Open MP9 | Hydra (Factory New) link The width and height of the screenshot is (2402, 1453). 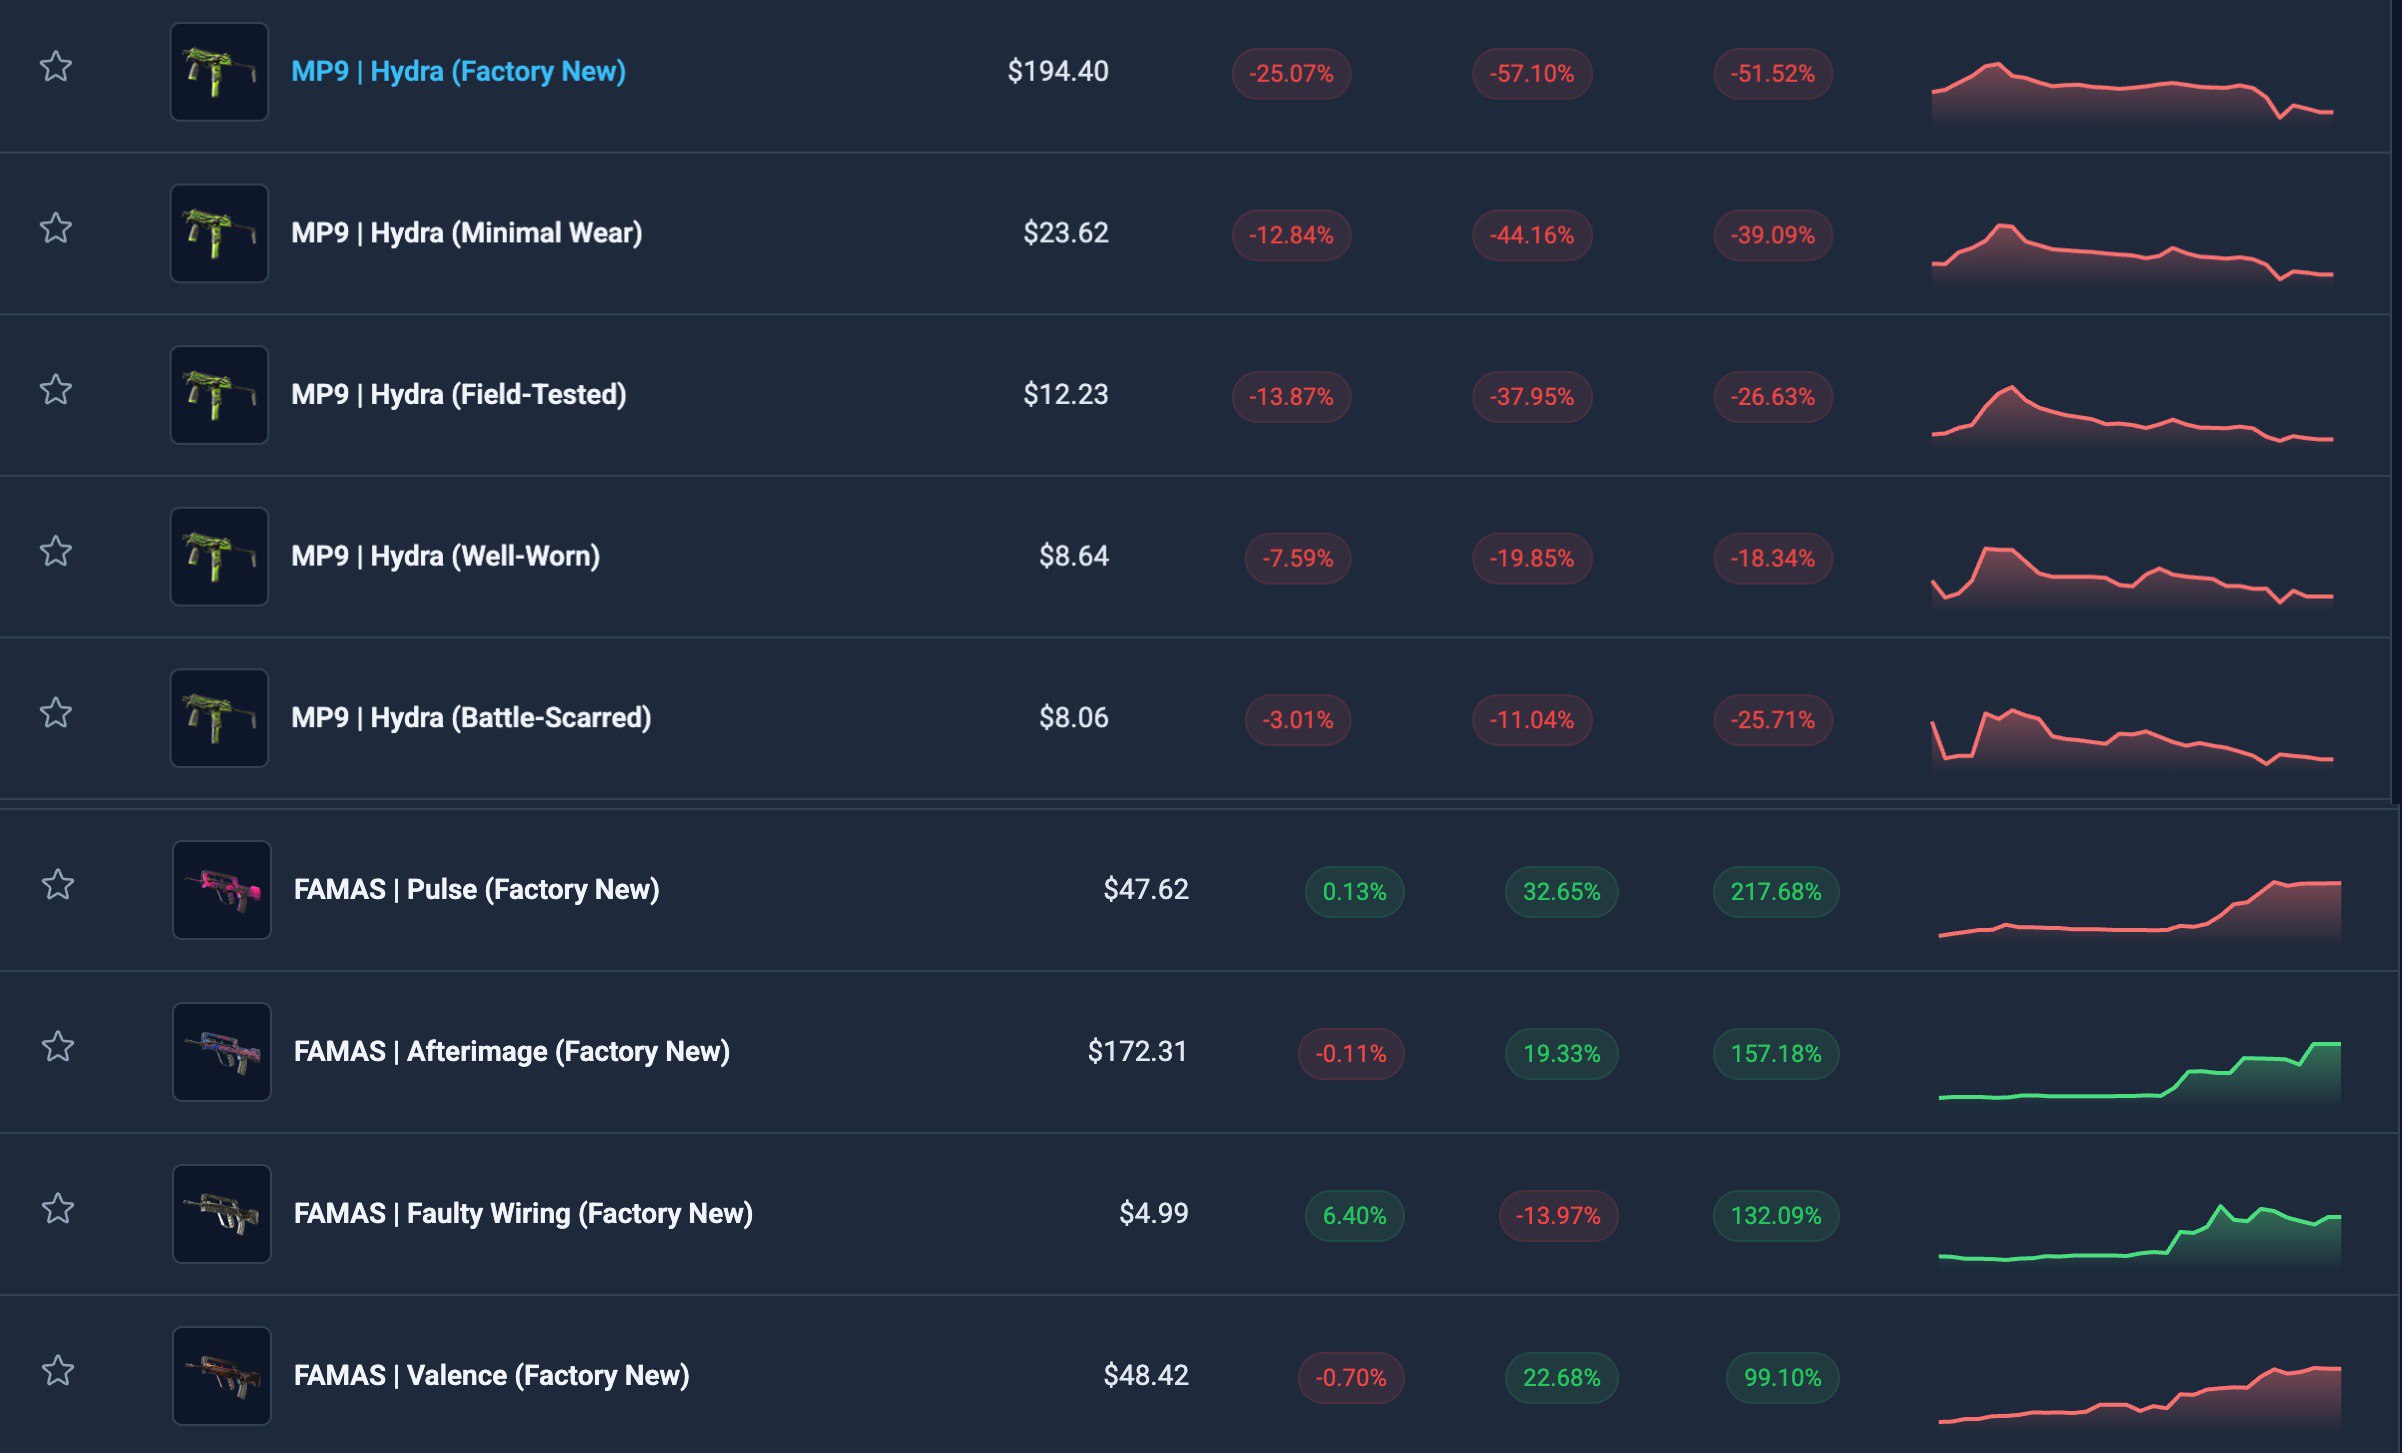click(458, 72)
